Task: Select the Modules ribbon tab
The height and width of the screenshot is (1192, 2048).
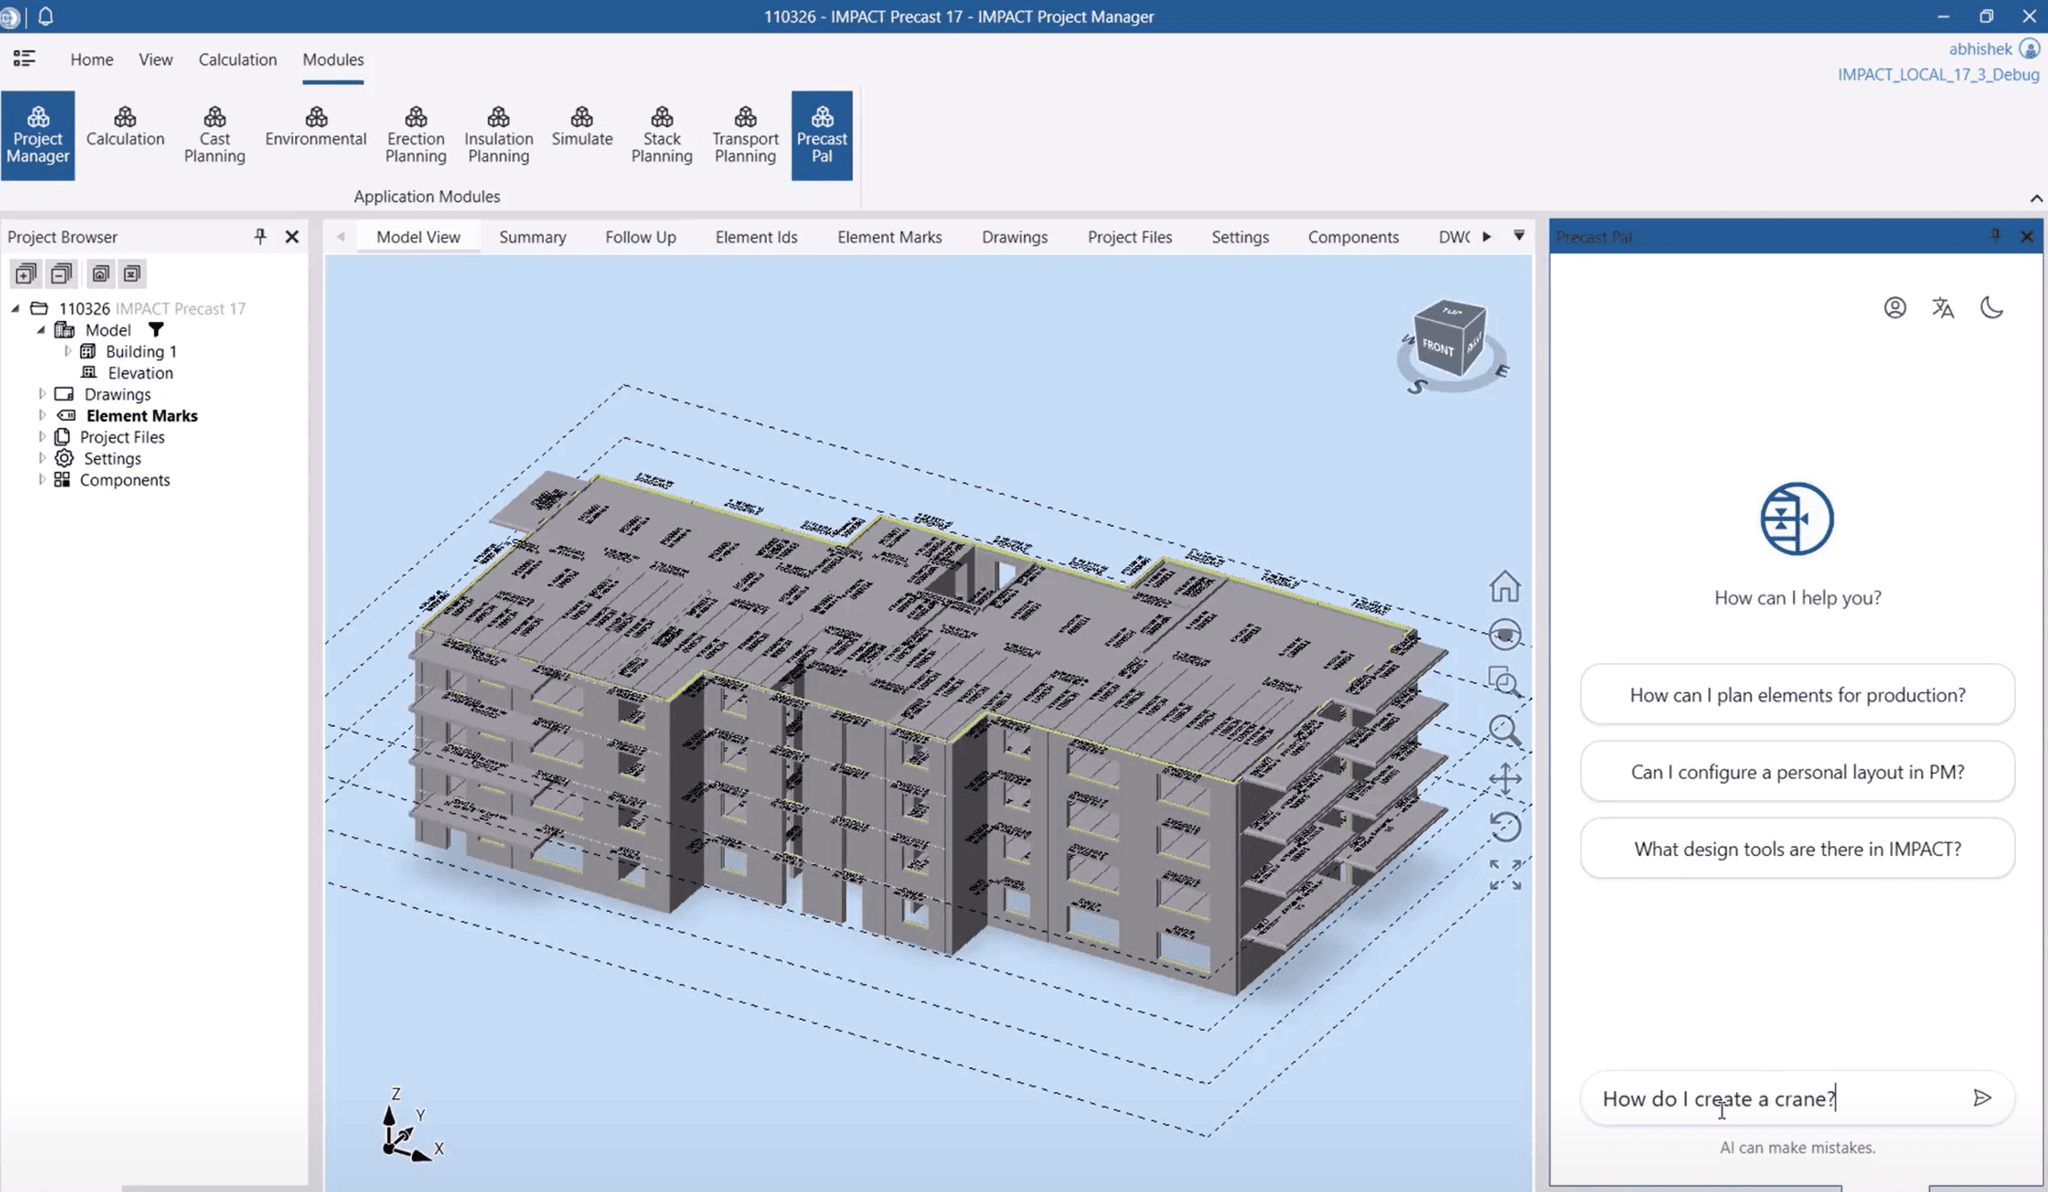Action: pyautogui.click(x=333, y=60)
